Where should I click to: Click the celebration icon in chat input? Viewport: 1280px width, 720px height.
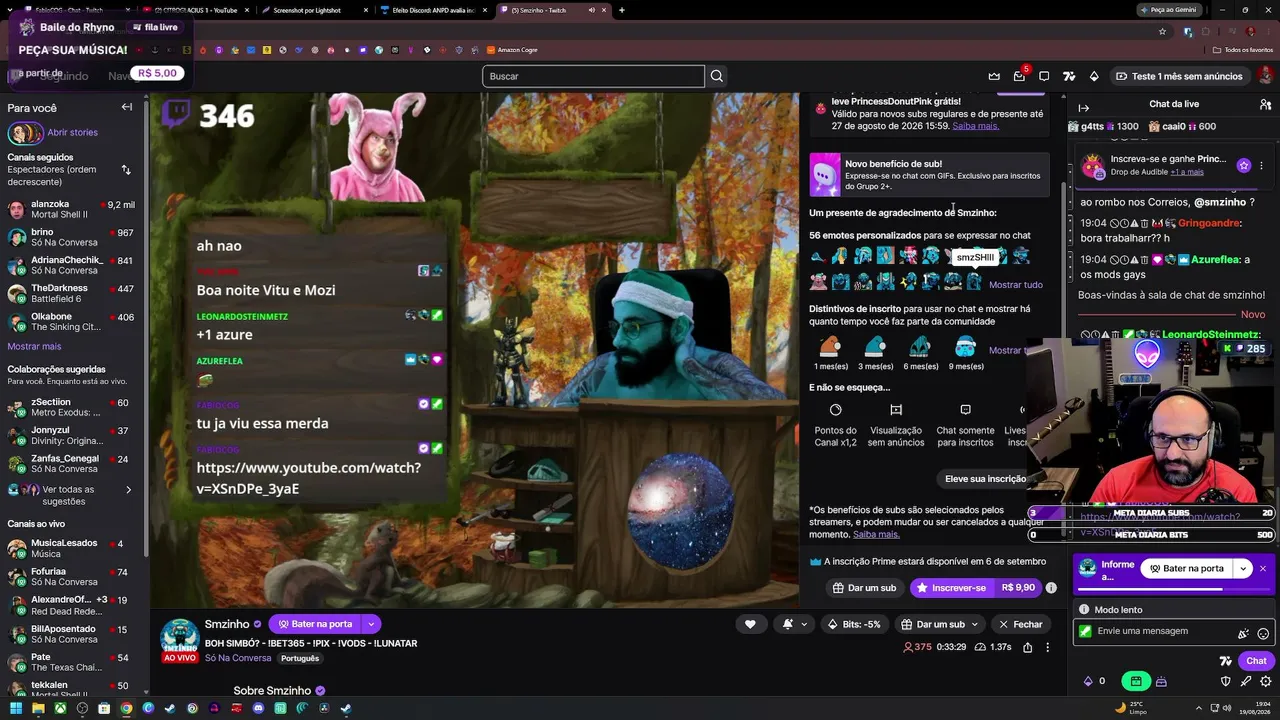(x=1243, y=633)
